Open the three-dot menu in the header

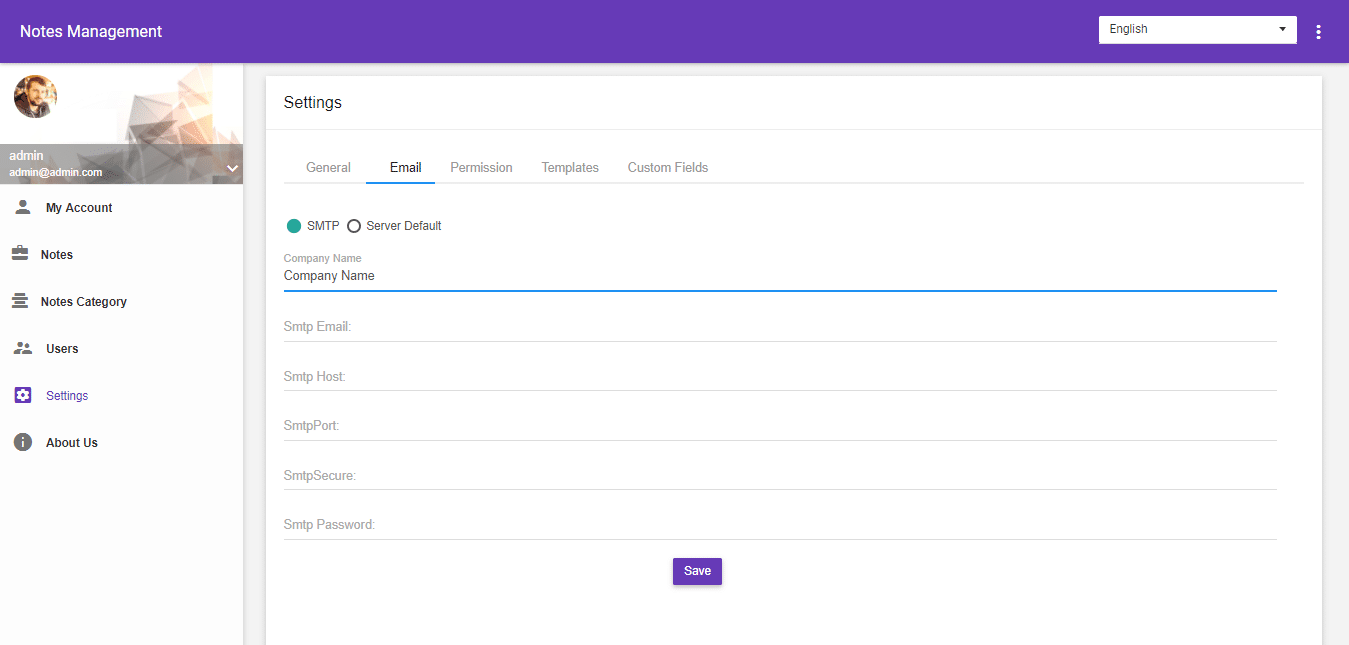pyautogui.click(x=1318, y=31)
